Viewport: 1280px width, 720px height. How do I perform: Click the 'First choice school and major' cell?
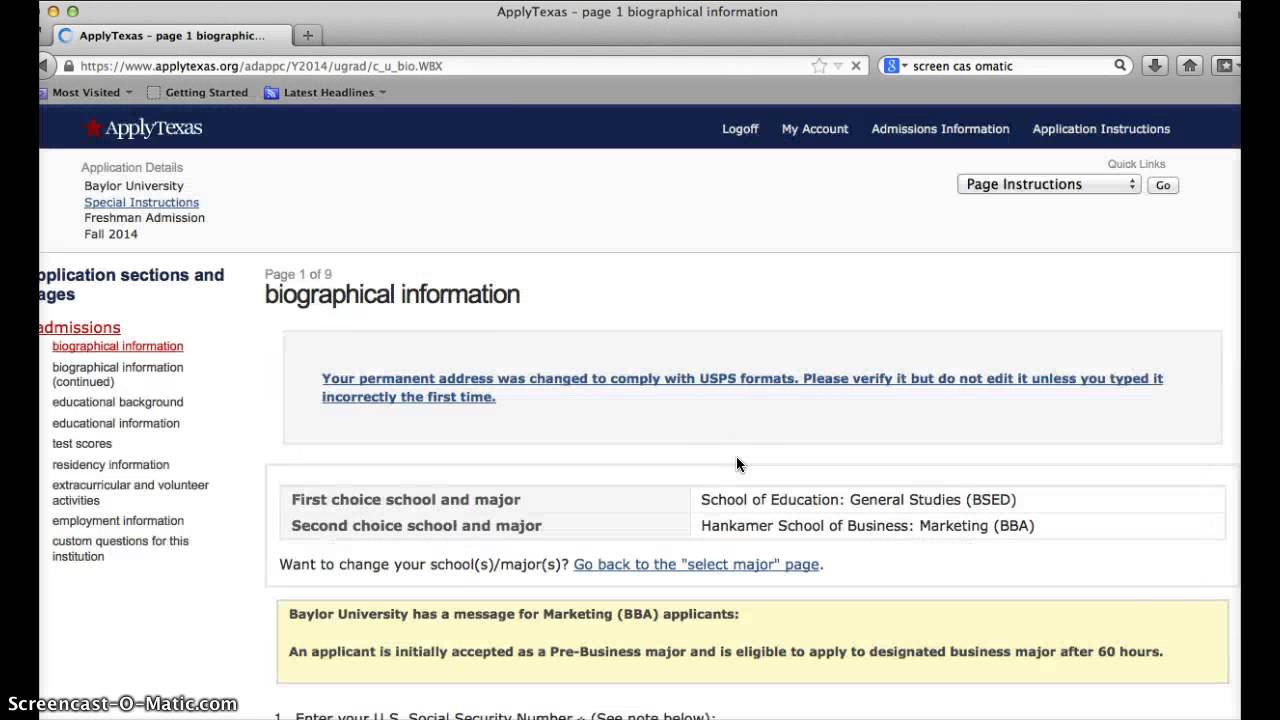pos(485,499)
